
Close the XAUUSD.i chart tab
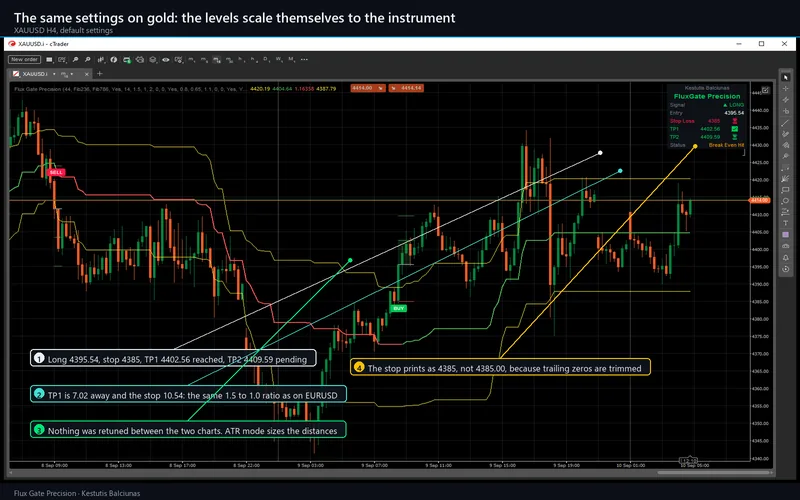point(86,74)
